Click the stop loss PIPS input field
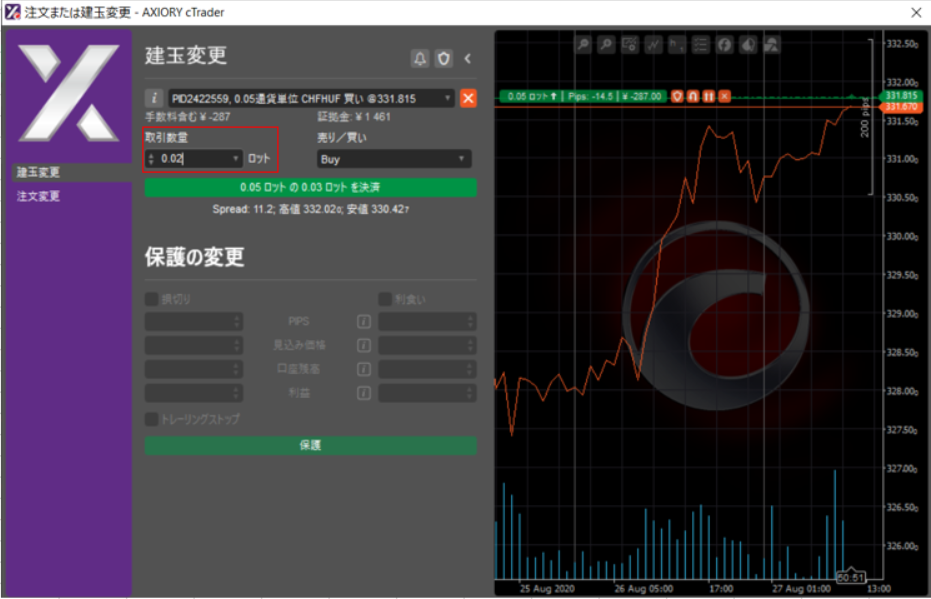The width and height of the screenshot is (931, 599). point(194,321)
